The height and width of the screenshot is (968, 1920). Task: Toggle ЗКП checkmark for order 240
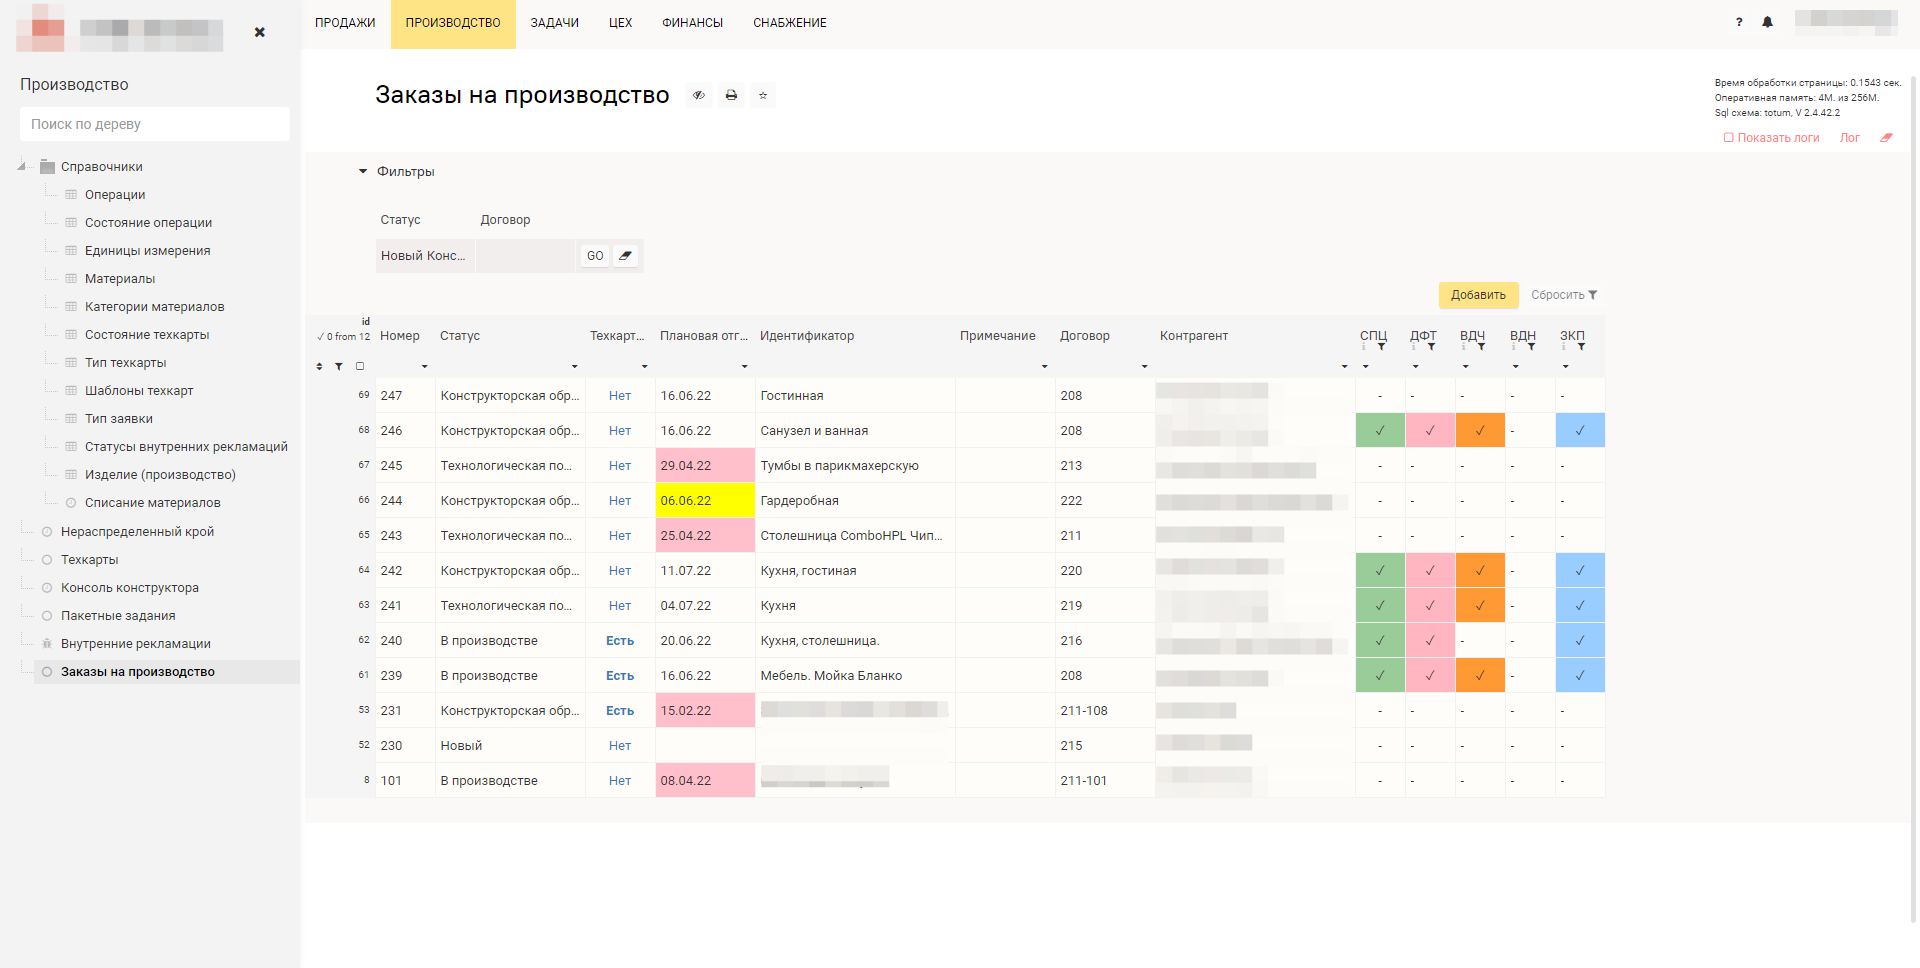click(x=1580, y=640)
